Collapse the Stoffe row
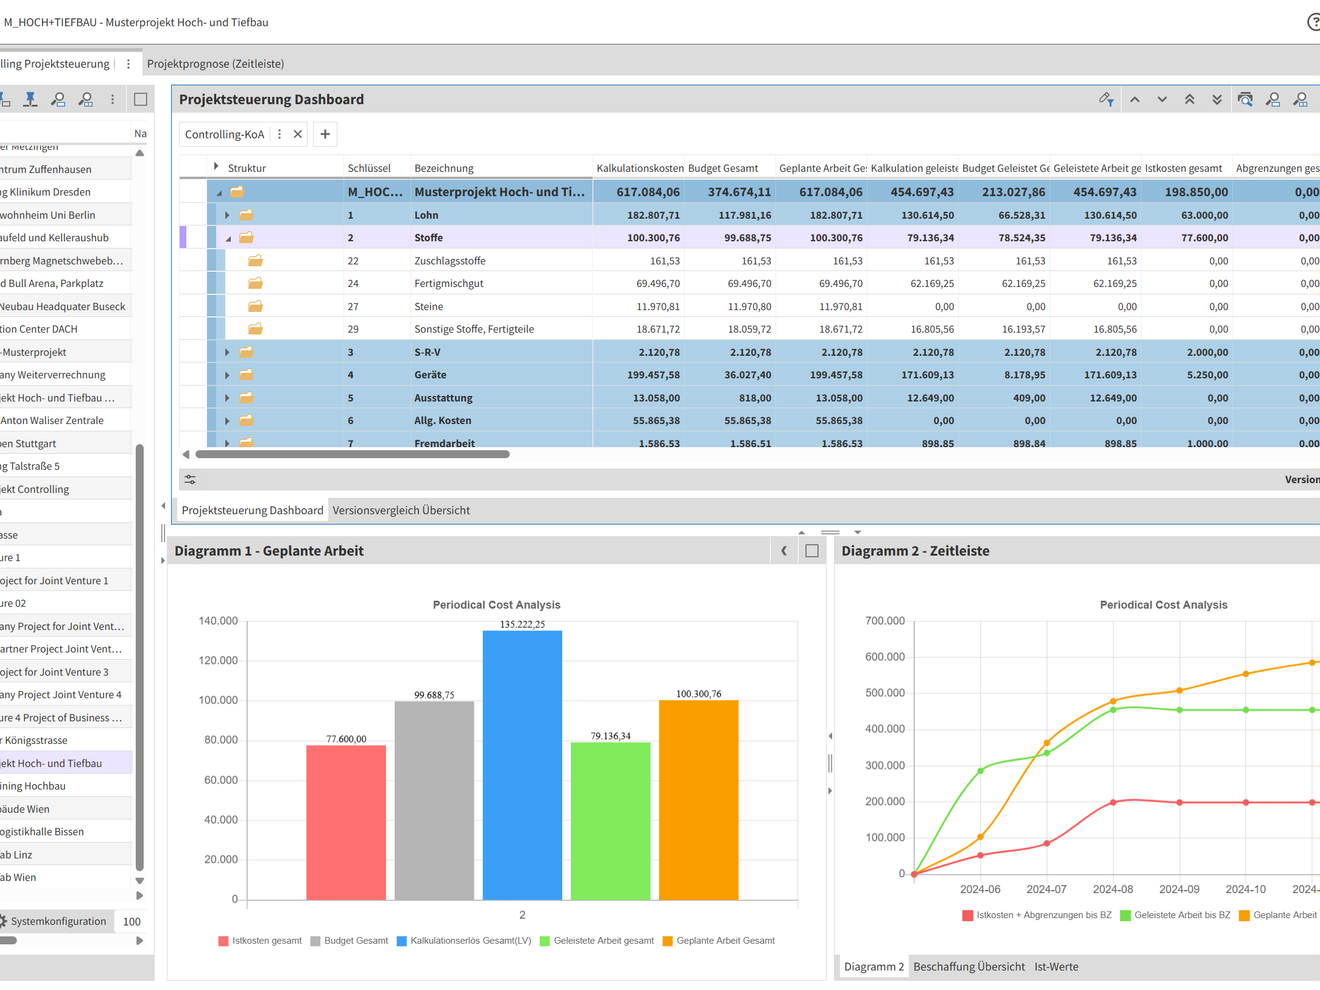 click(227, 238)
